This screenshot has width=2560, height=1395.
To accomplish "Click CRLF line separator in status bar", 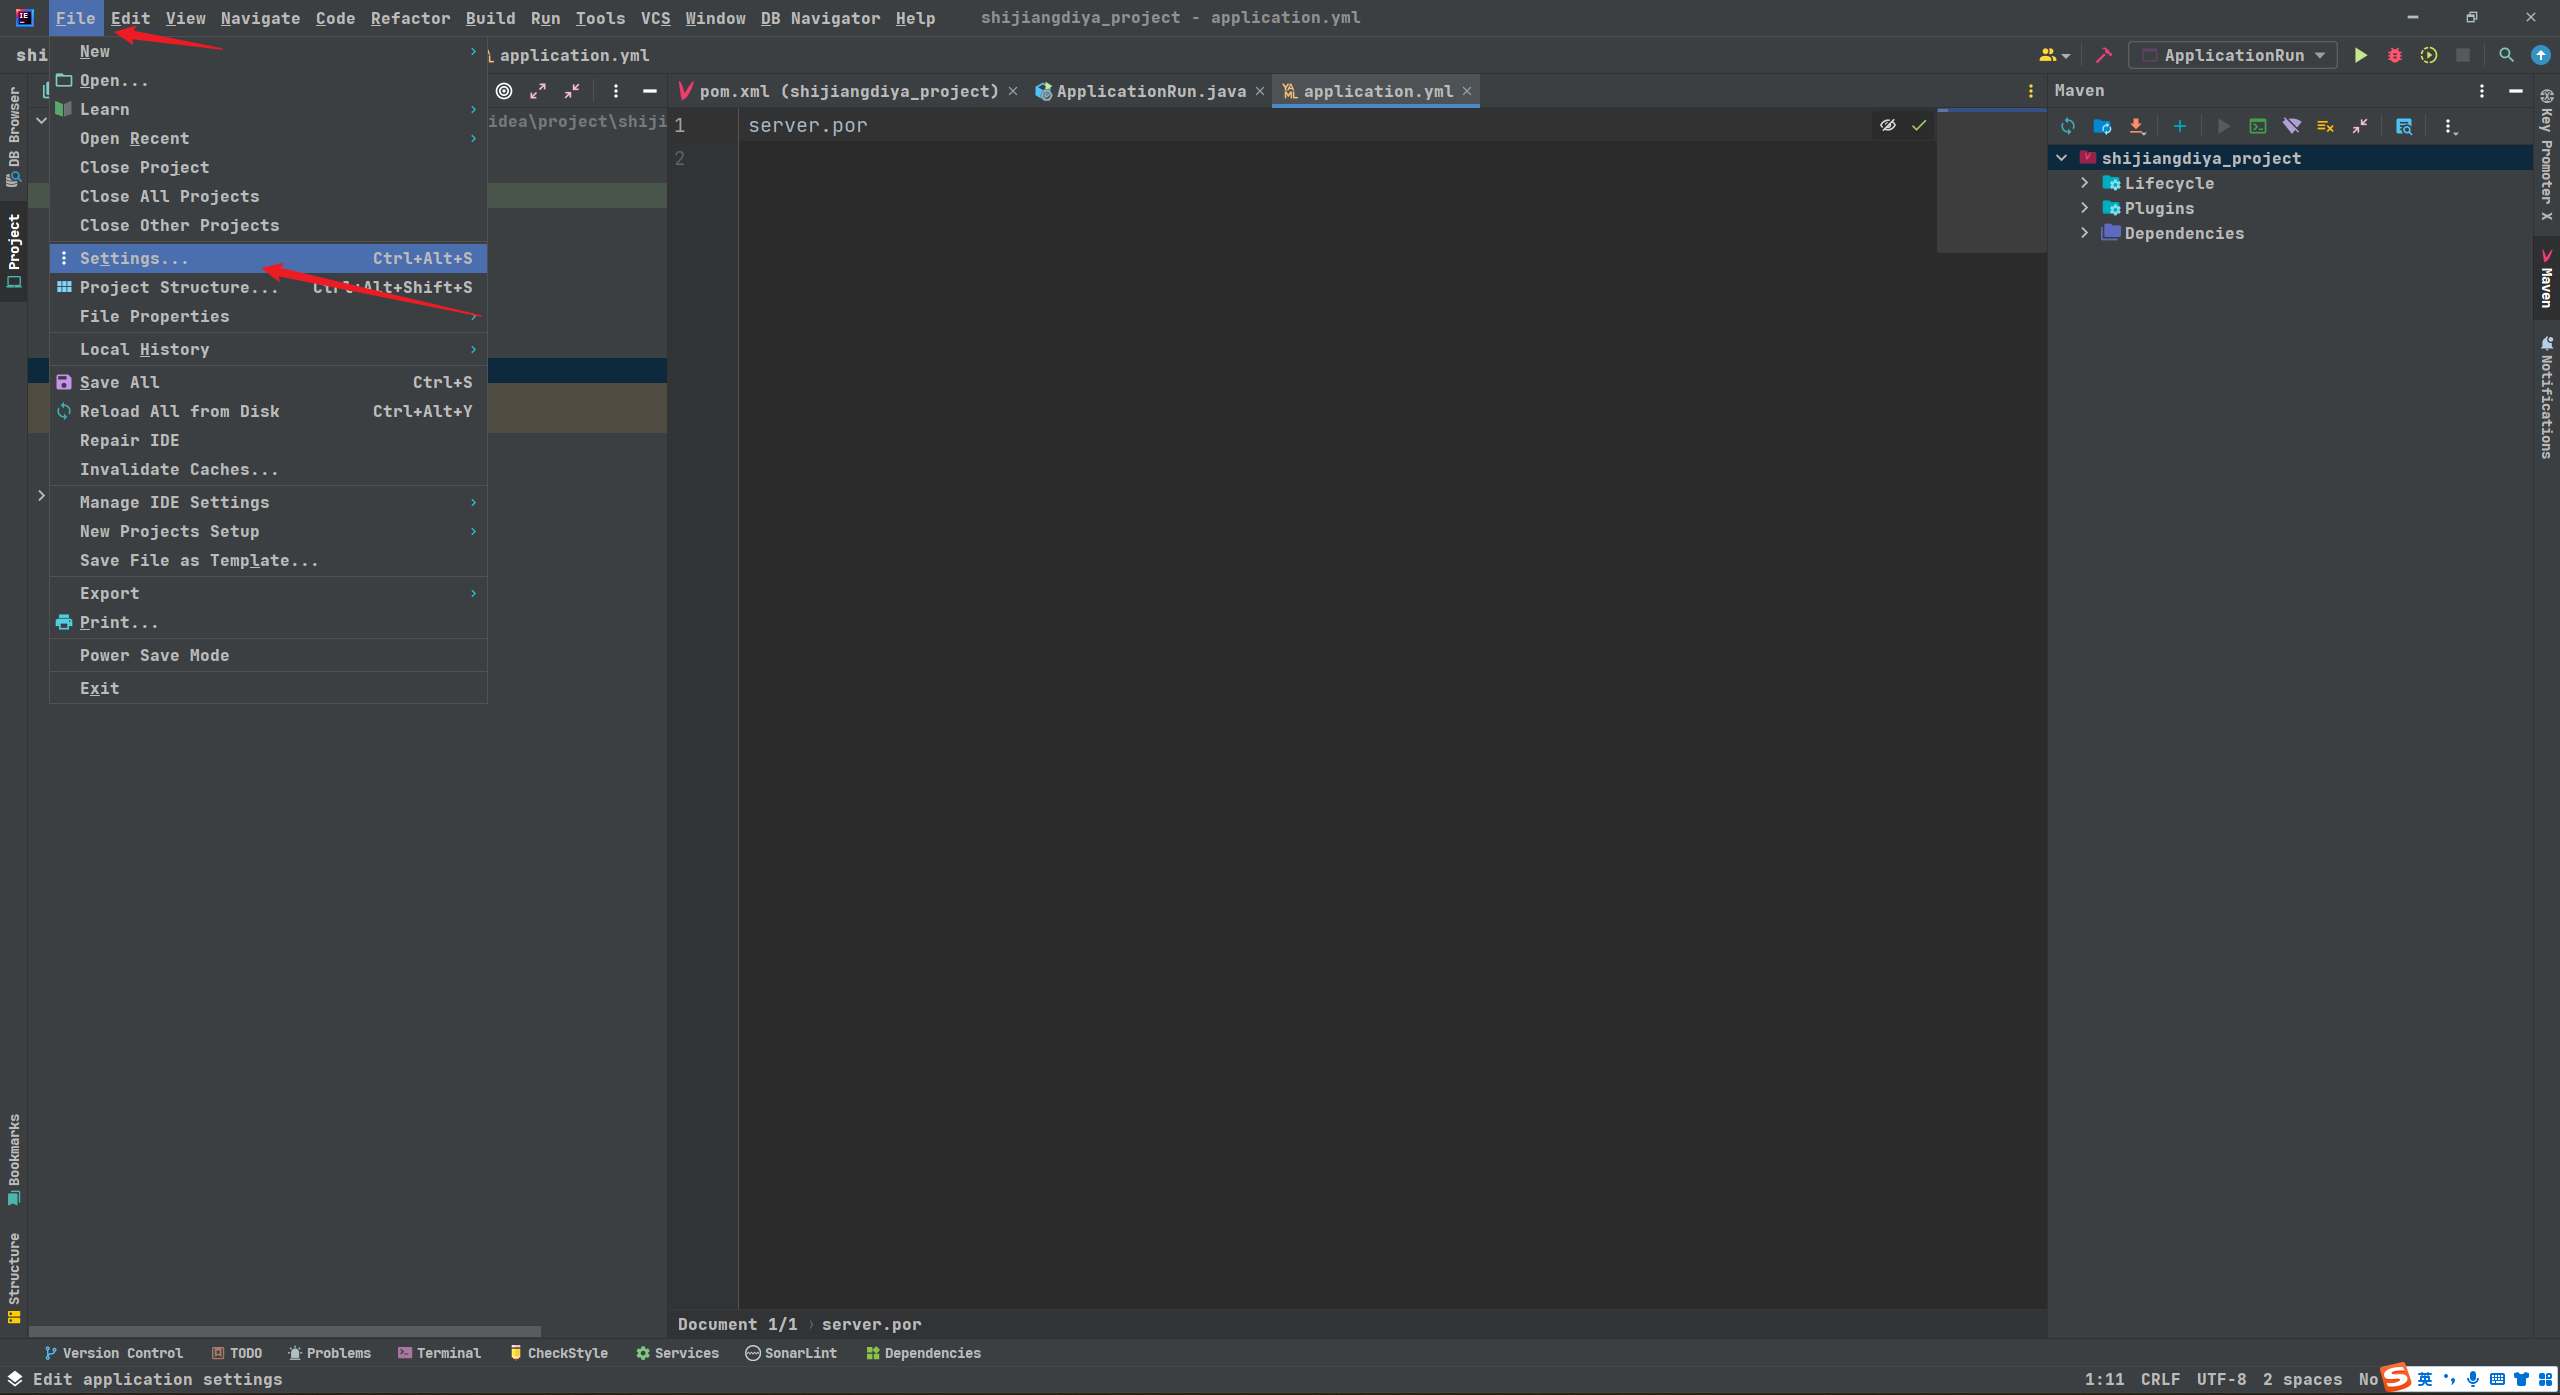I will (x=2160, y=1379).
